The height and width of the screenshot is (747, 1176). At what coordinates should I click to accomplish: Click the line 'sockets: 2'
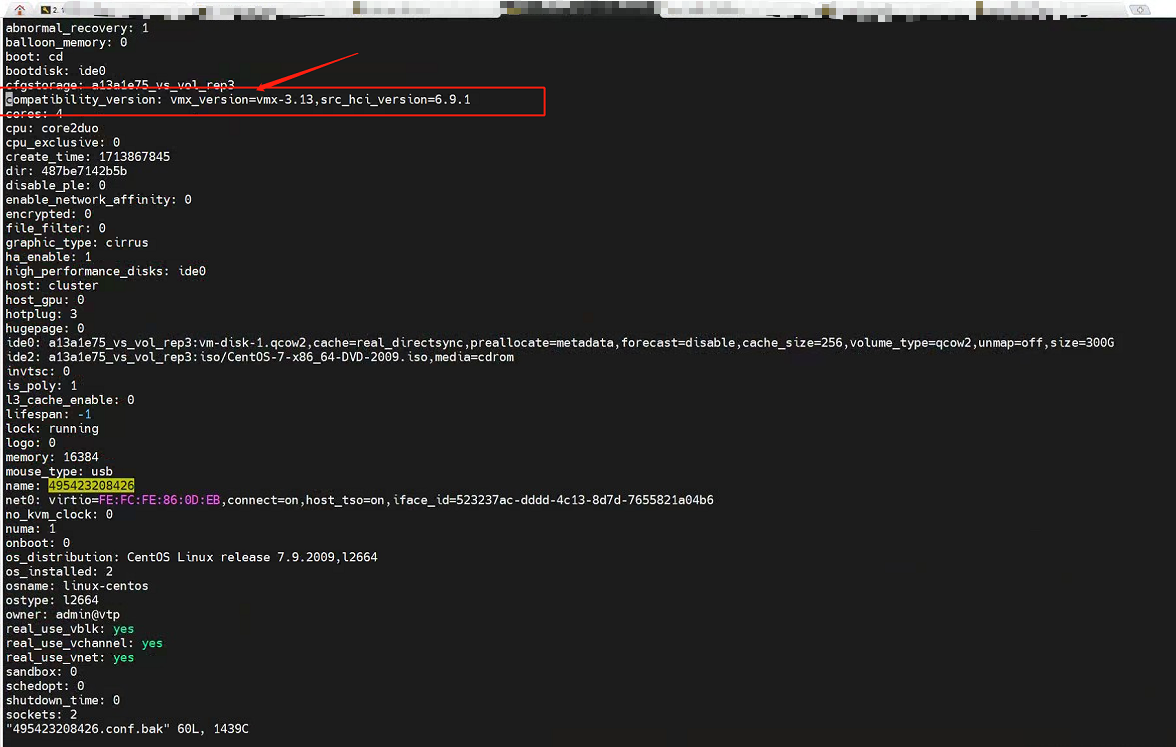pyautogui.click(x=41, y=714)
